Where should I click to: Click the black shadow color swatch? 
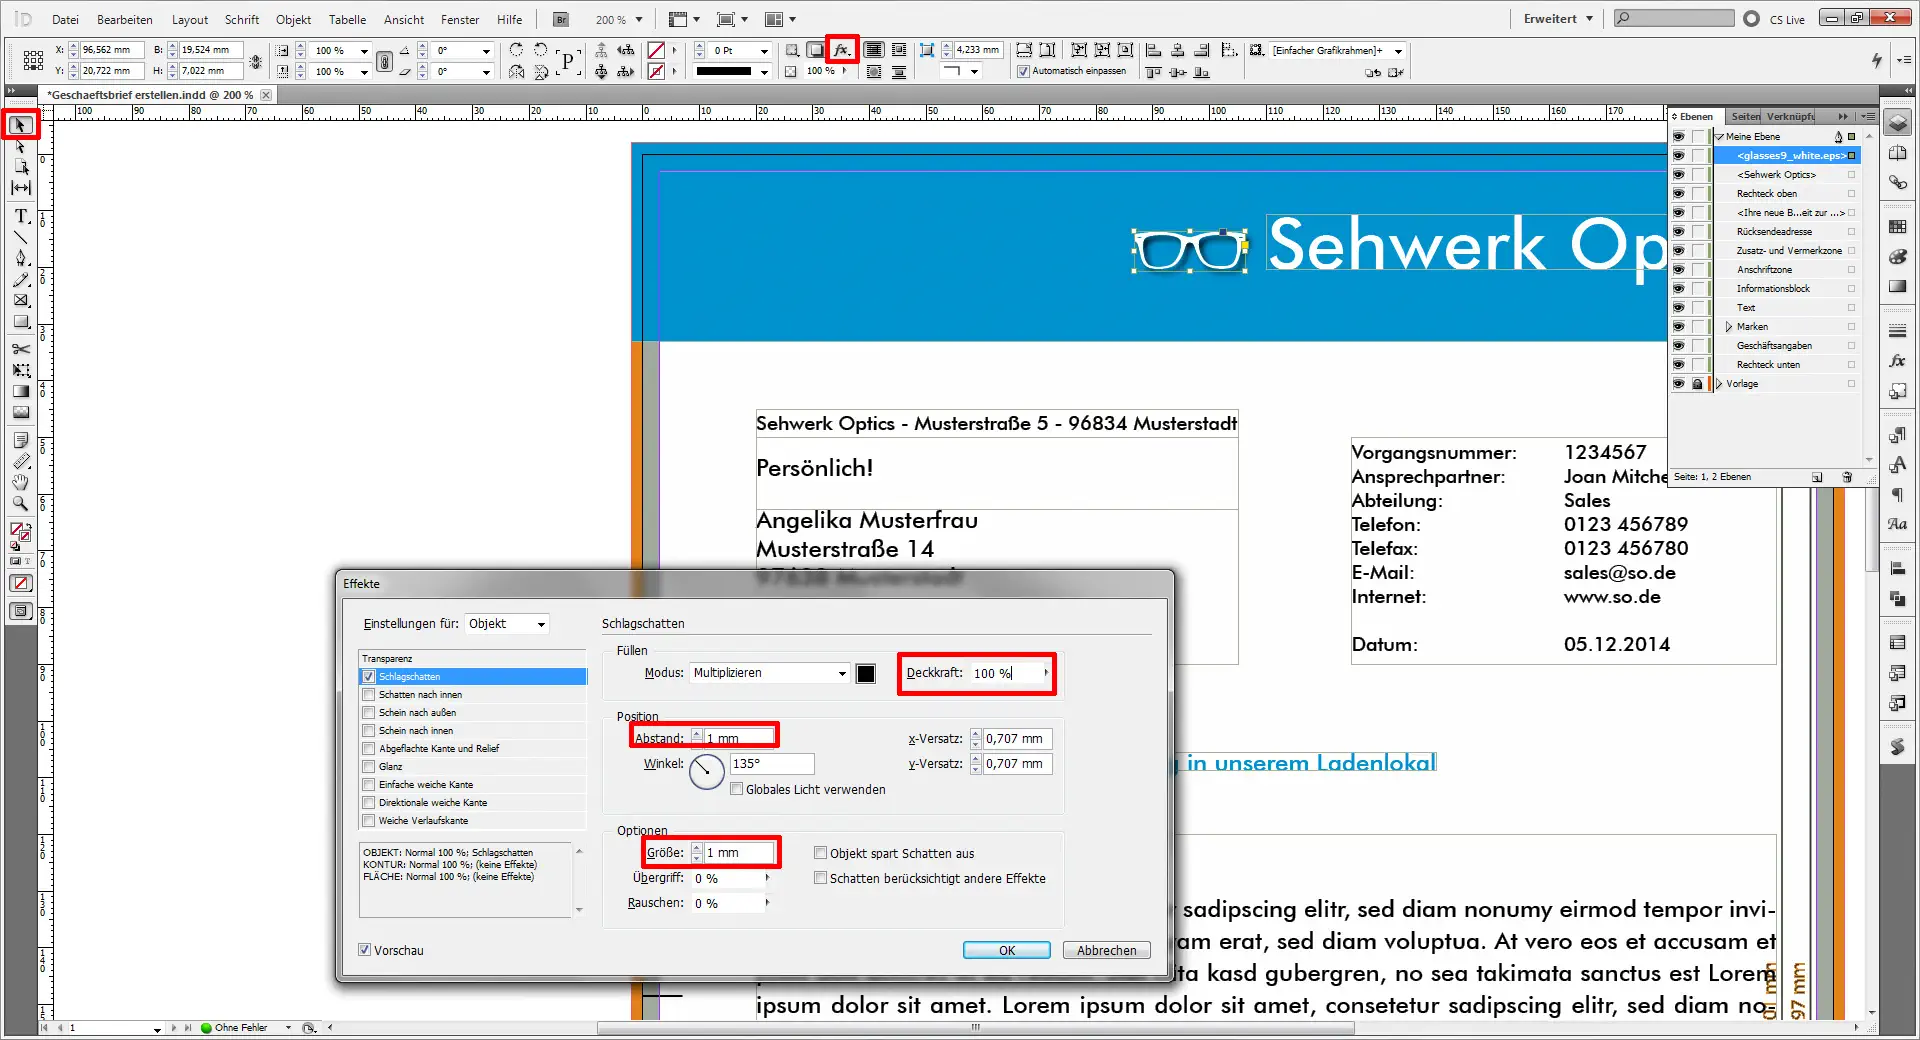[x=866, y=674]
